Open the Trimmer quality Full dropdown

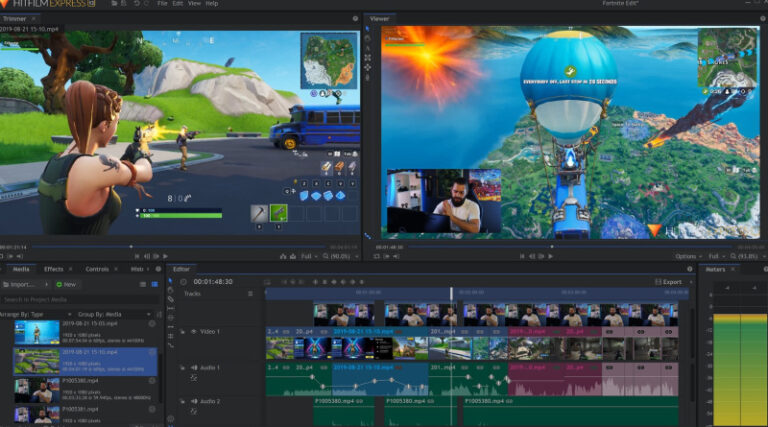pos(309,256)
